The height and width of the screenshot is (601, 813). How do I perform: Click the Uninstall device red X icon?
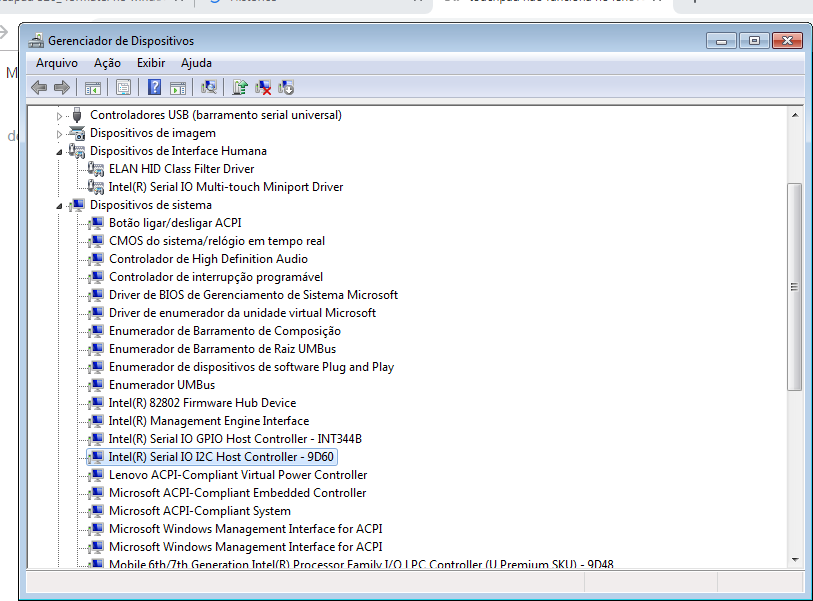pos(263,87)
